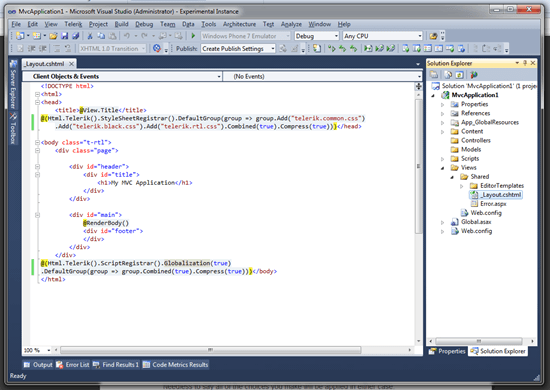Save the current file with the floppy icon
Screen dimensions: 550x390
pos(65,36)
